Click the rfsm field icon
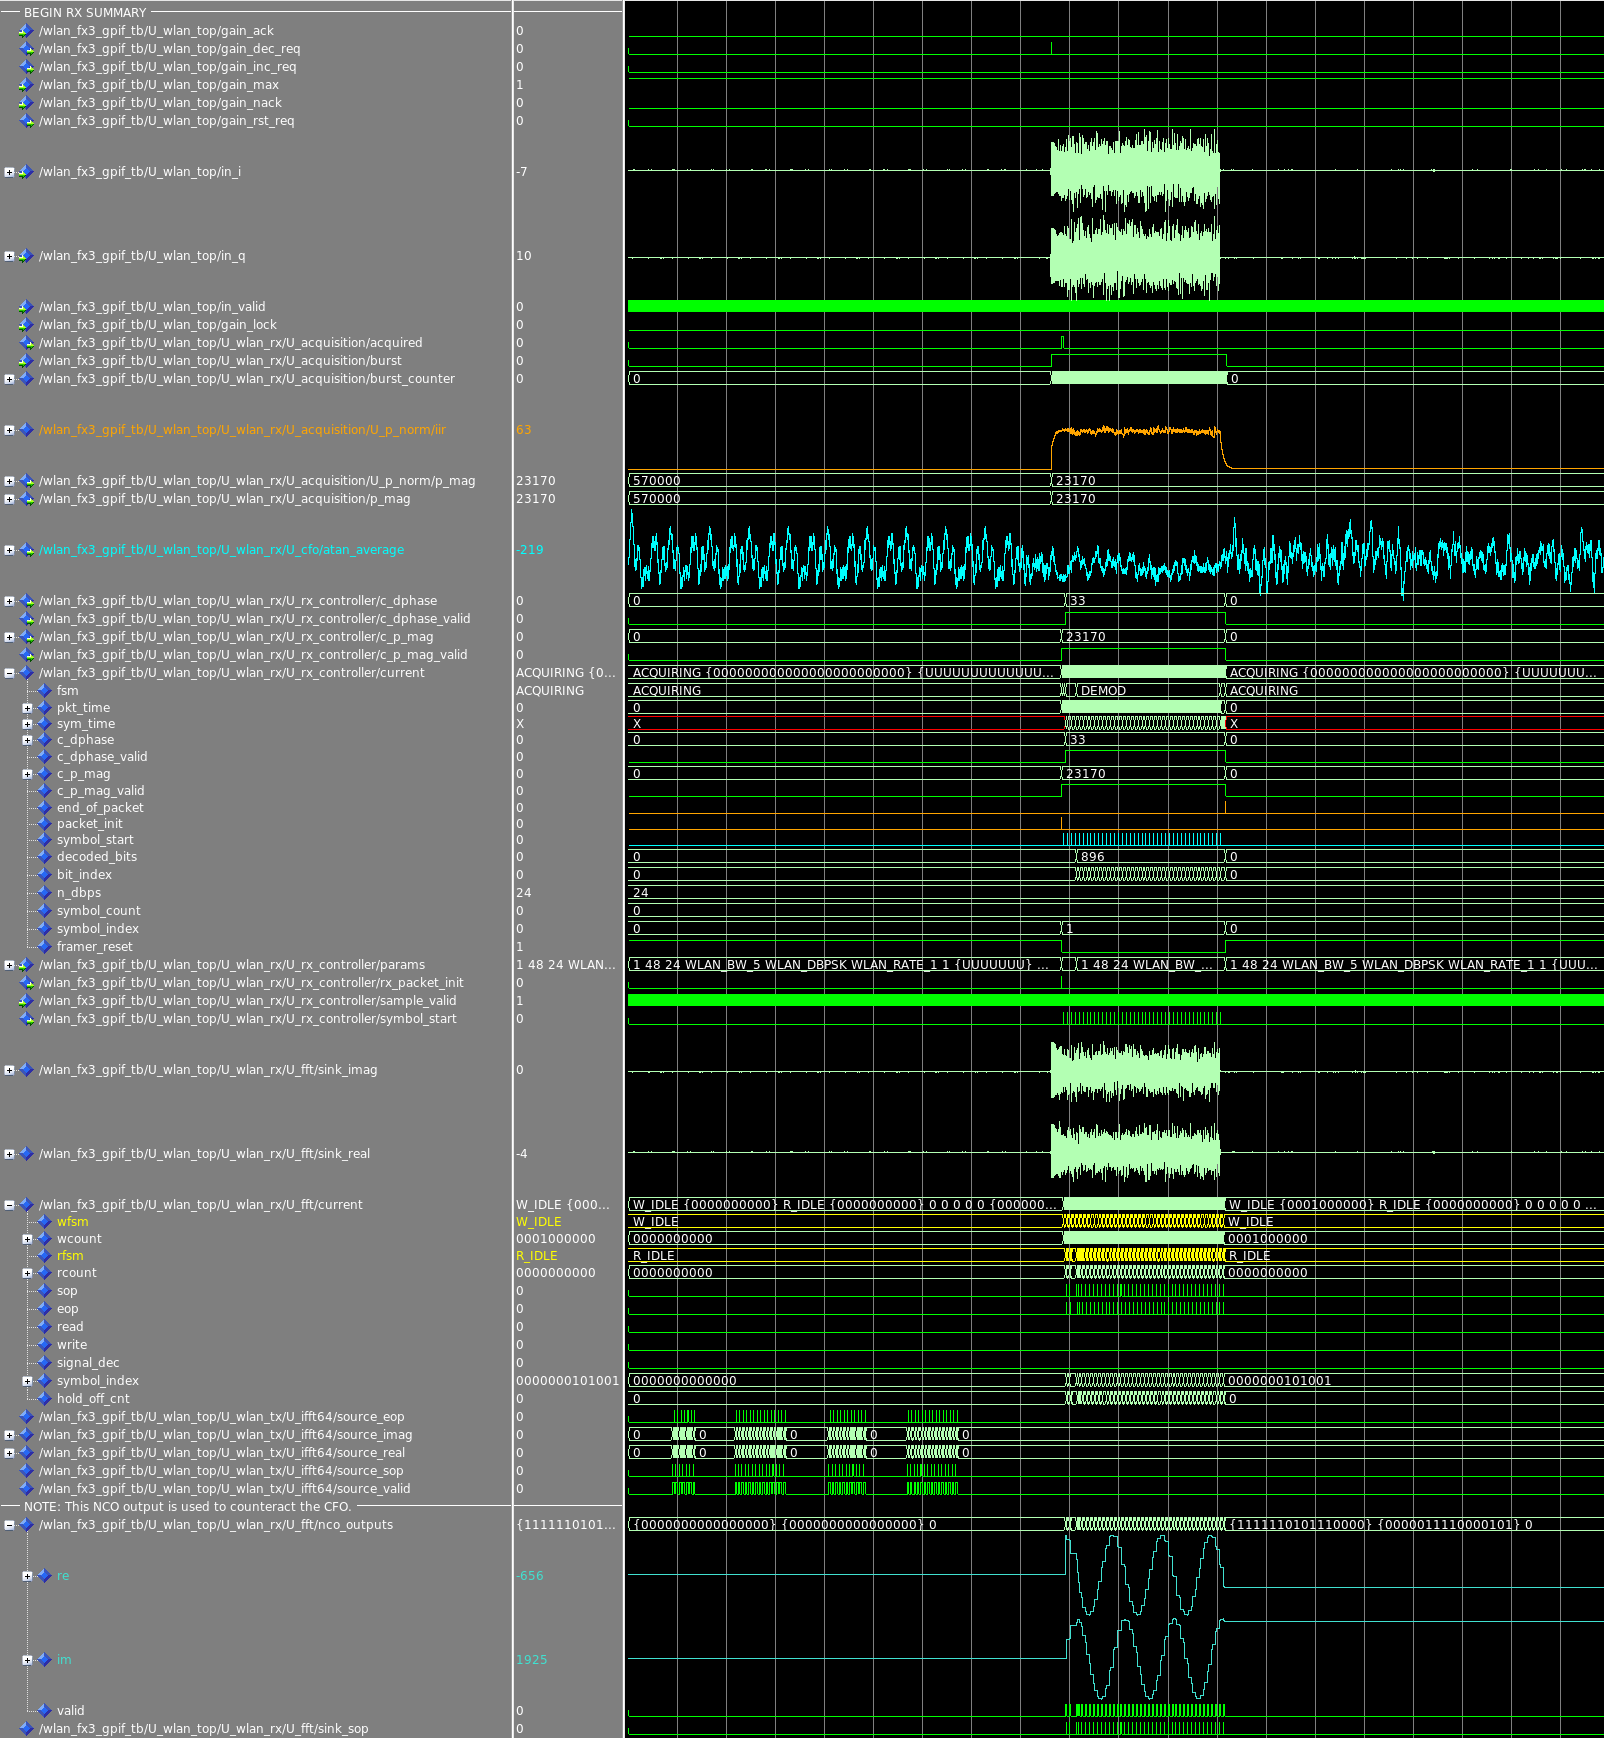Viewport: 1604px width, 1738px height. tap(44, 1256)
